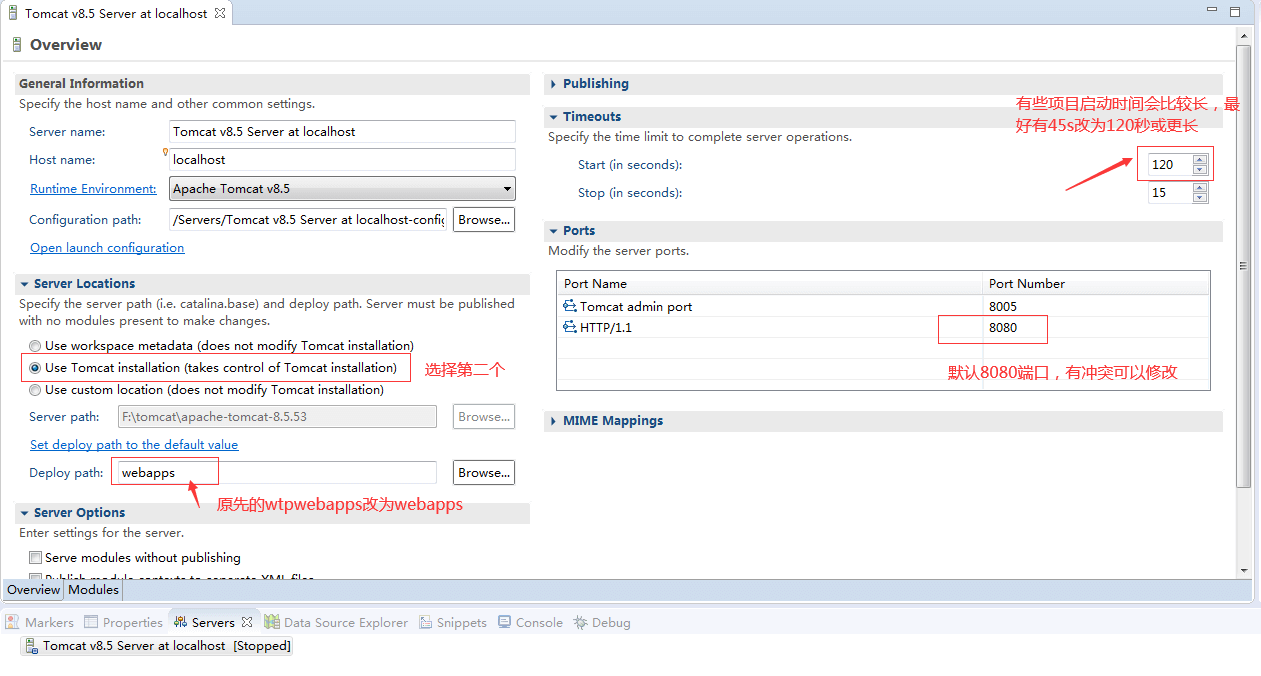
Task: Open the Console view tab
Action: click(x=531, y=622)
